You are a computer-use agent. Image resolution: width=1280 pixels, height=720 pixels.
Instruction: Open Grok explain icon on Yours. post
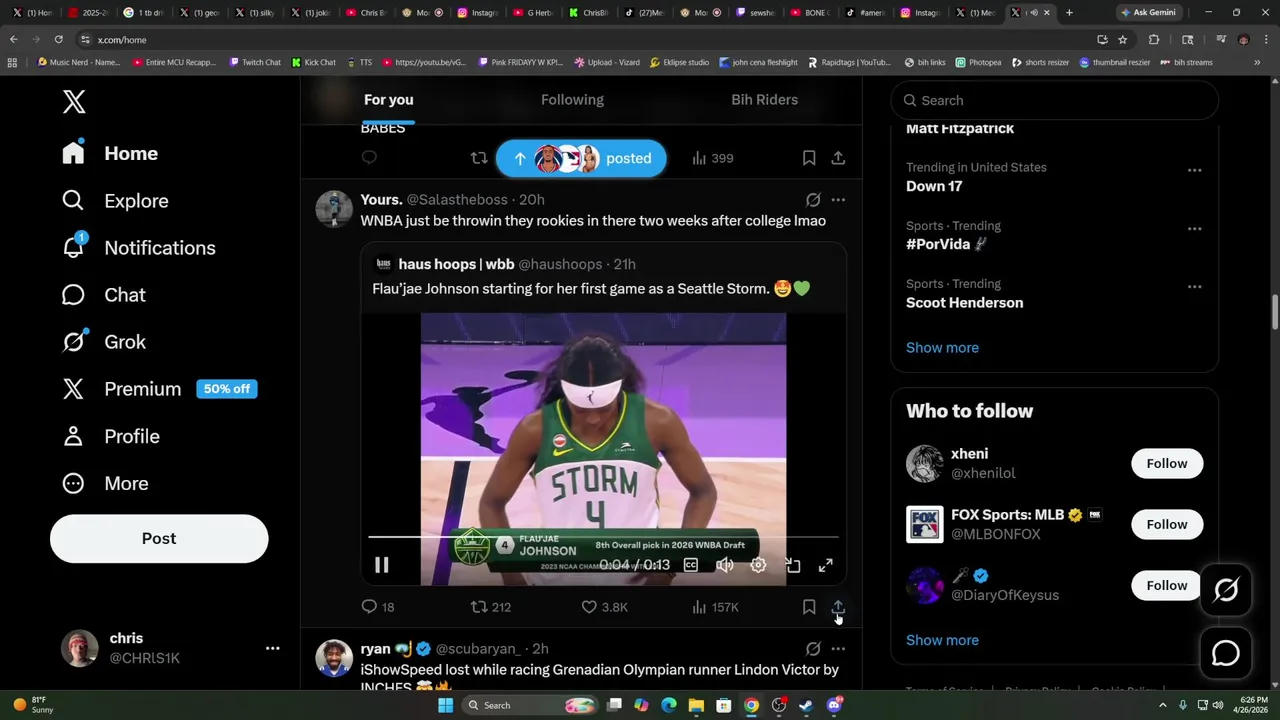pos(813,200)
